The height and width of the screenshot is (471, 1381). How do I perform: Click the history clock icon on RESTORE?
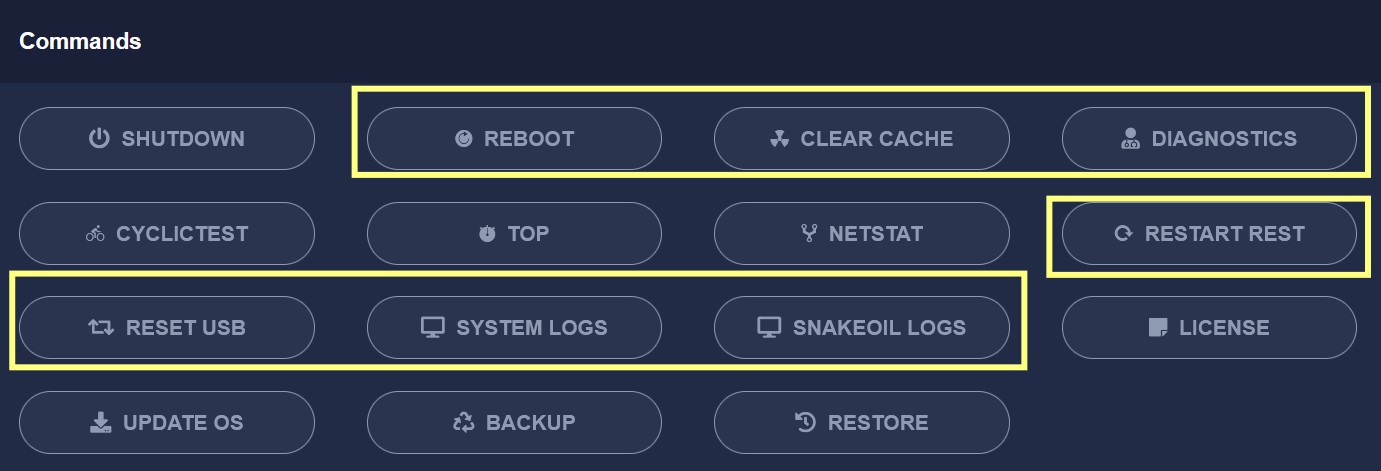pyautogui.click(x=805, y=423)
